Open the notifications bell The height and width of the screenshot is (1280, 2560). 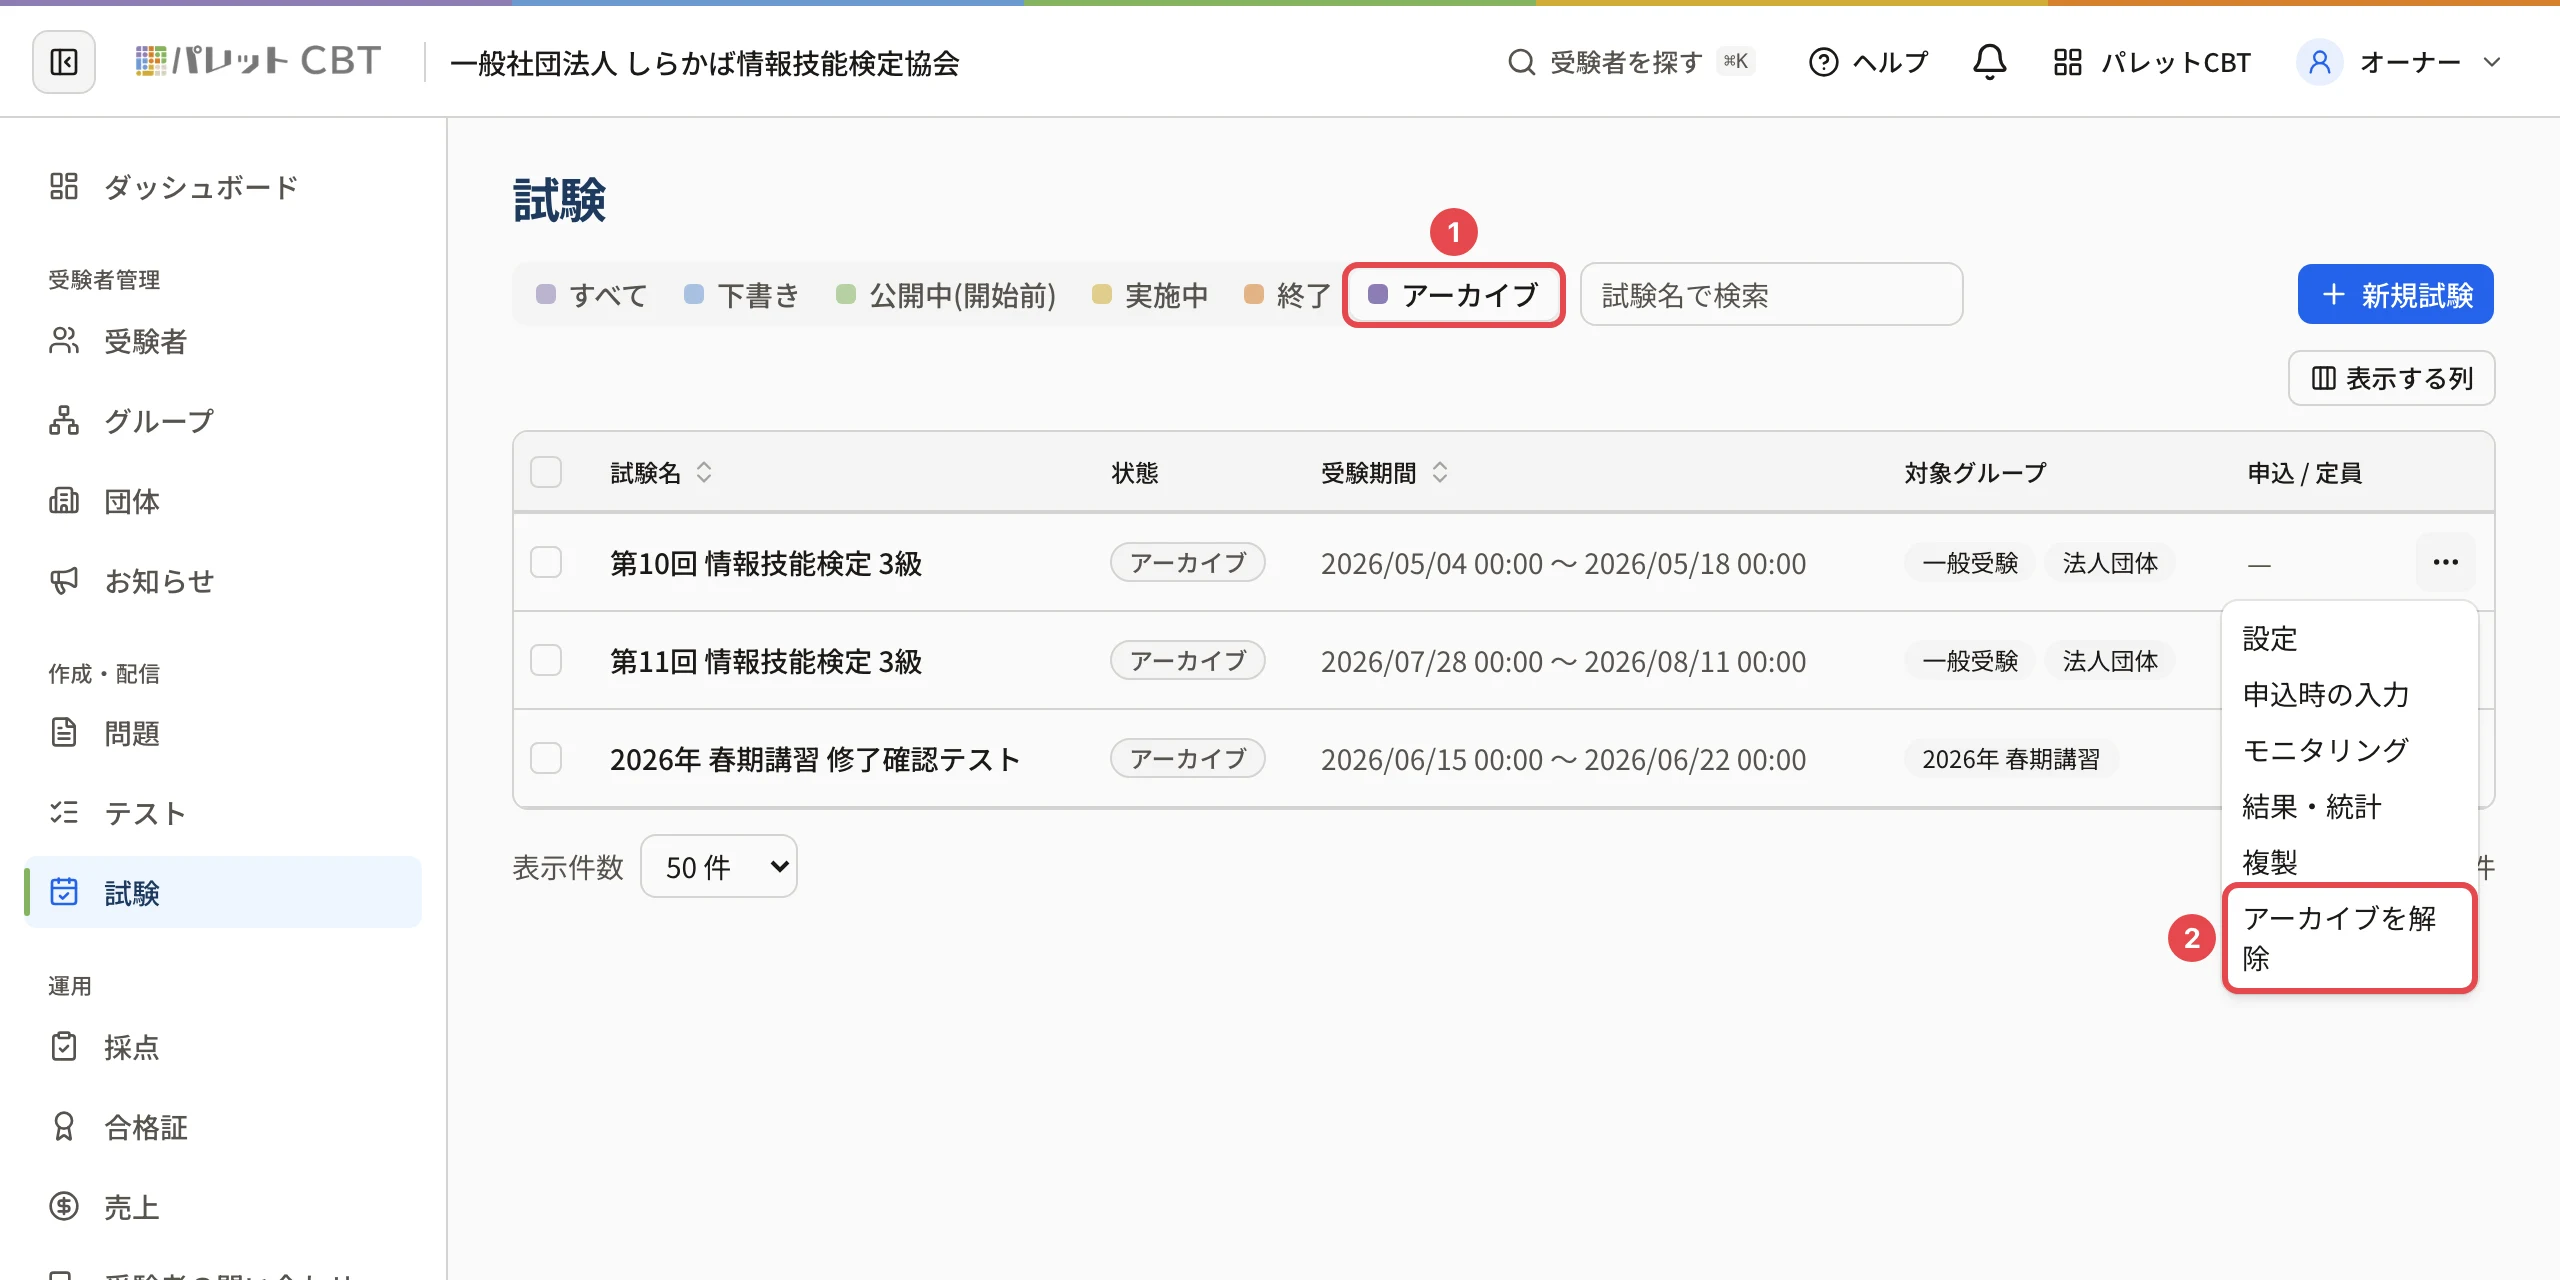(1989, 62)
